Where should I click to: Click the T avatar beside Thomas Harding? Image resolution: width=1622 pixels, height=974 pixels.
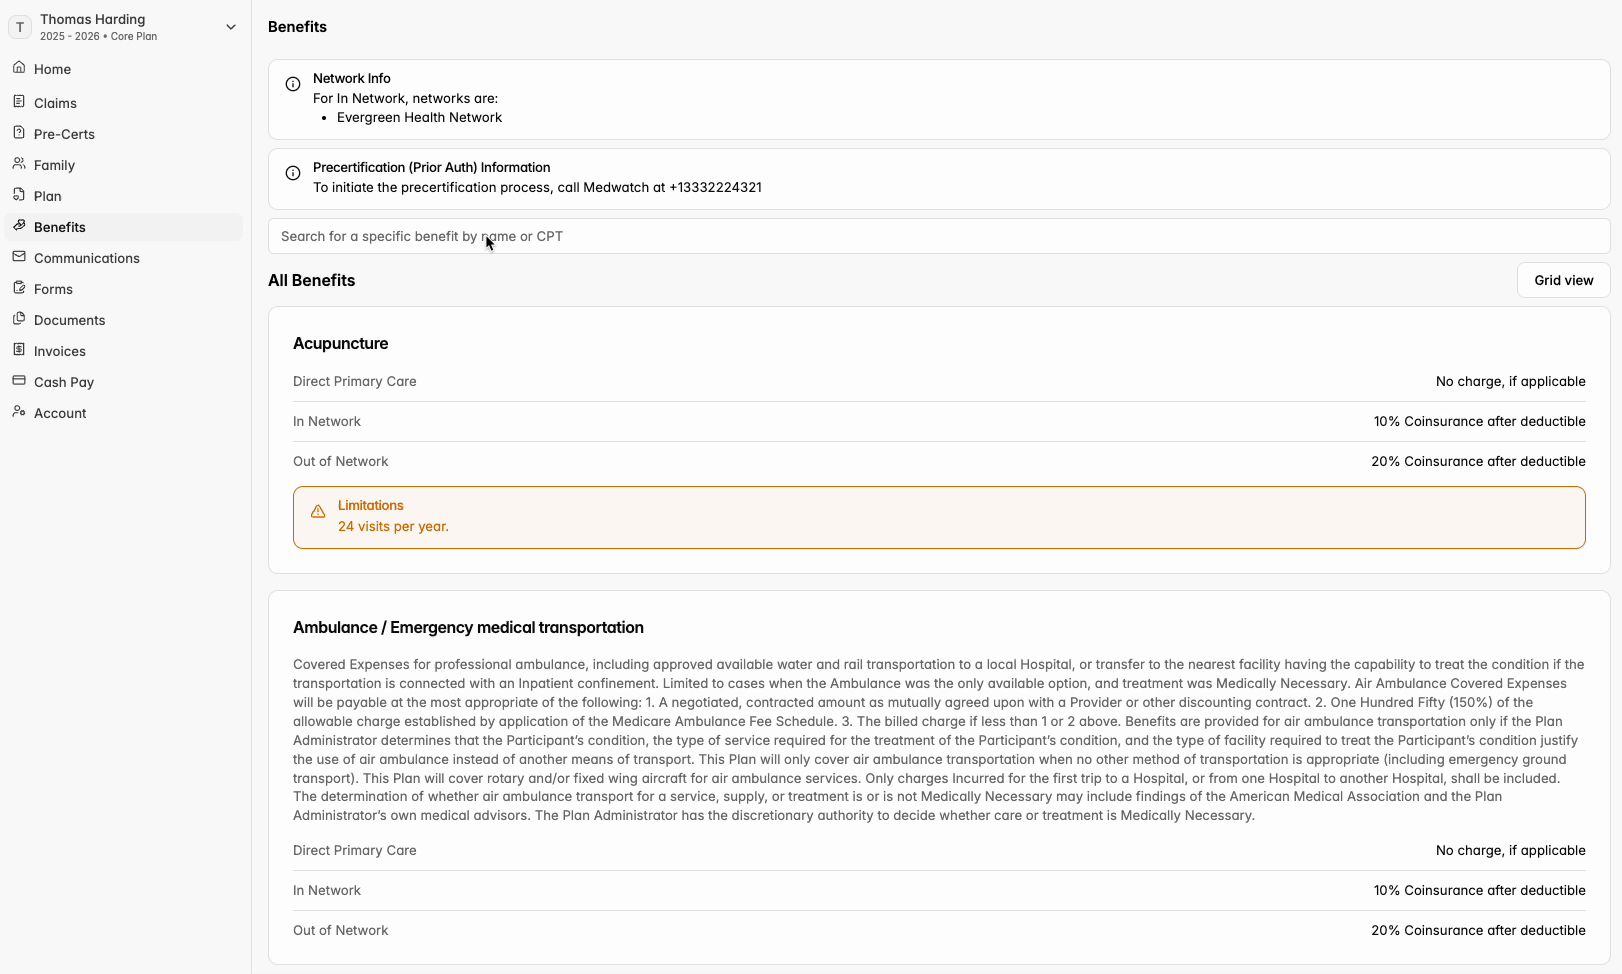(20, 27)
